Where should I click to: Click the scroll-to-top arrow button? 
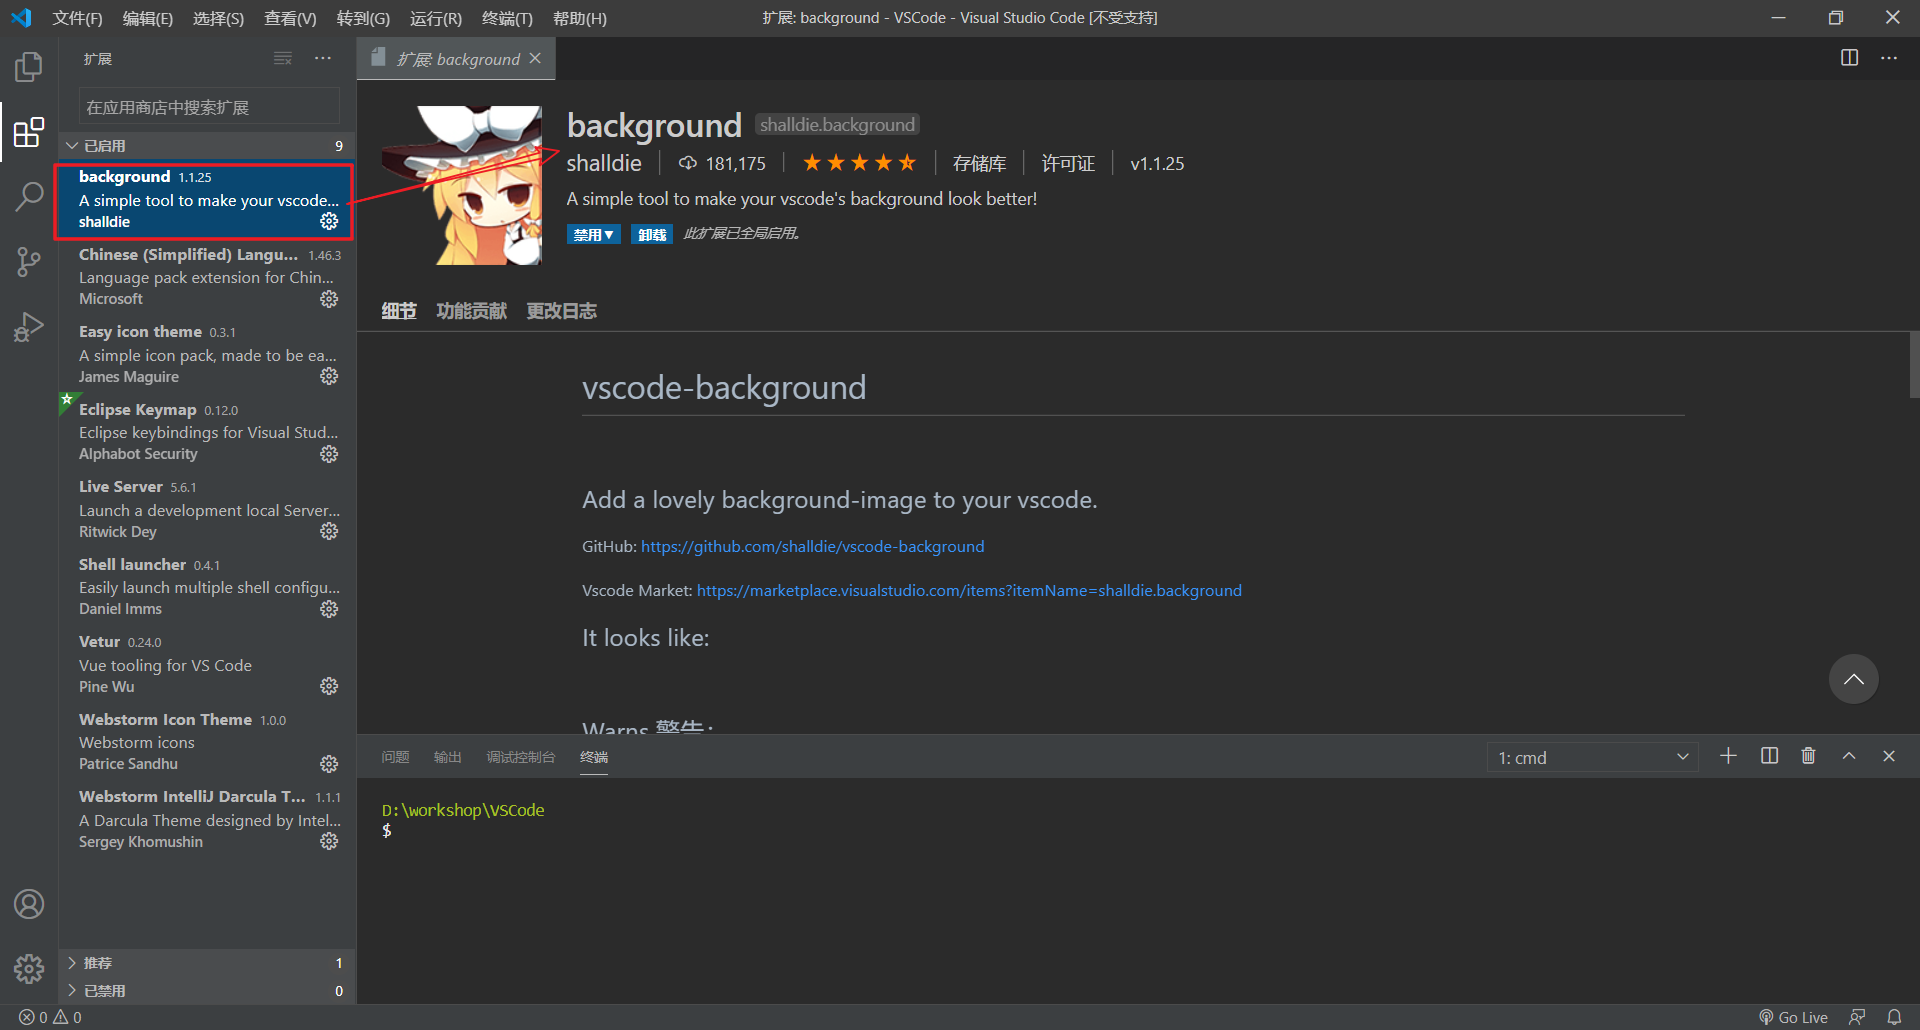[x=1854, y=679]
